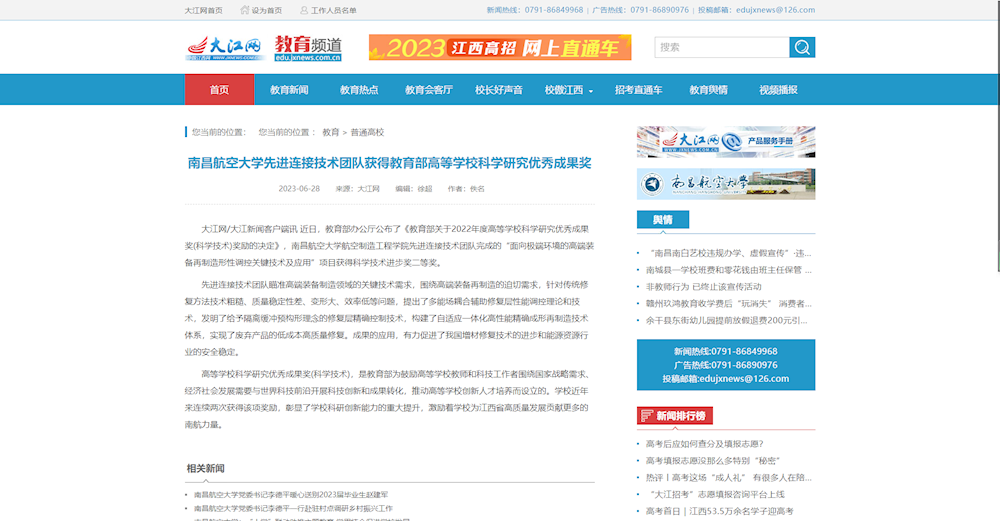Go to the 首页 navigation tab
Viewport: 1000px width, 521px height.
point(219,90)
